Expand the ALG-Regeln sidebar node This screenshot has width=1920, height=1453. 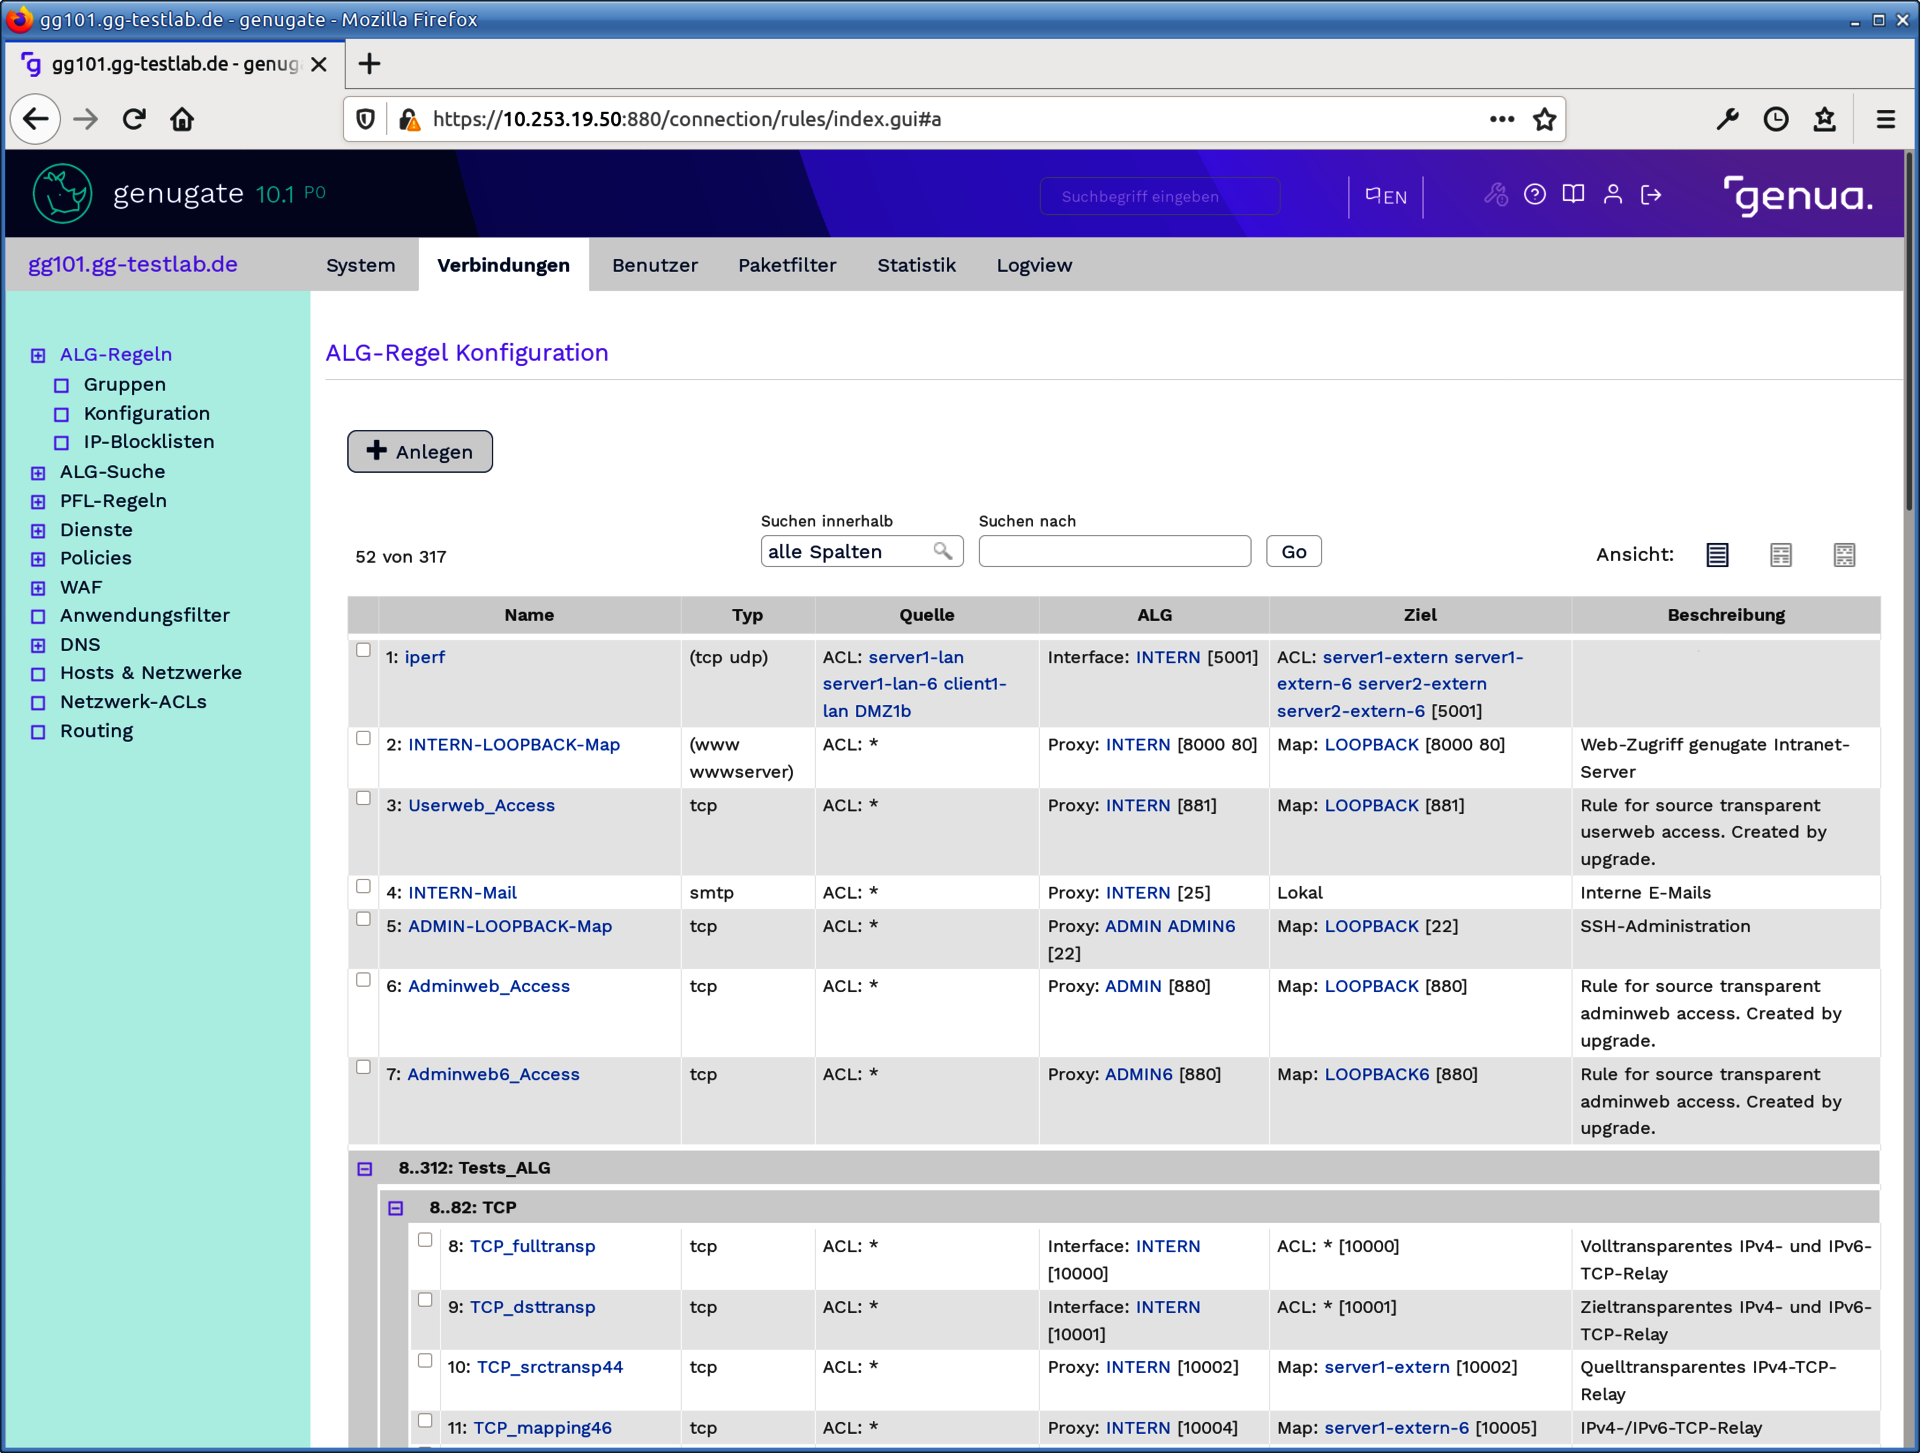[x=38, y=355]
